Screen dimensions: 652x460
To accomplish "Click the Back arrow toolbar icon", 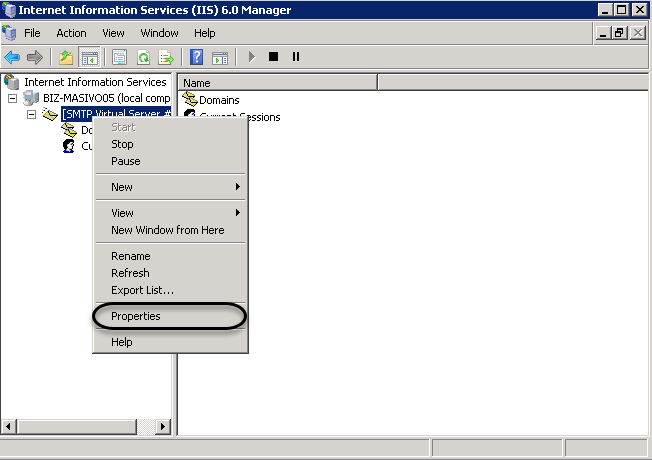I will pos(12,57).
